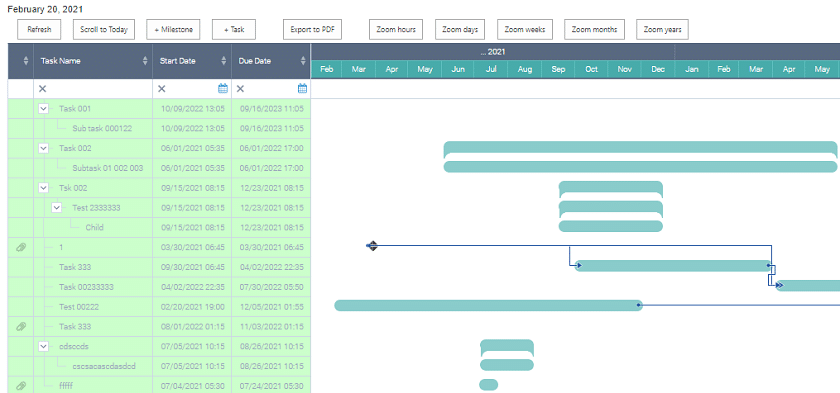Click due date 07/30/2022 05:50 cell

[272, 287]
